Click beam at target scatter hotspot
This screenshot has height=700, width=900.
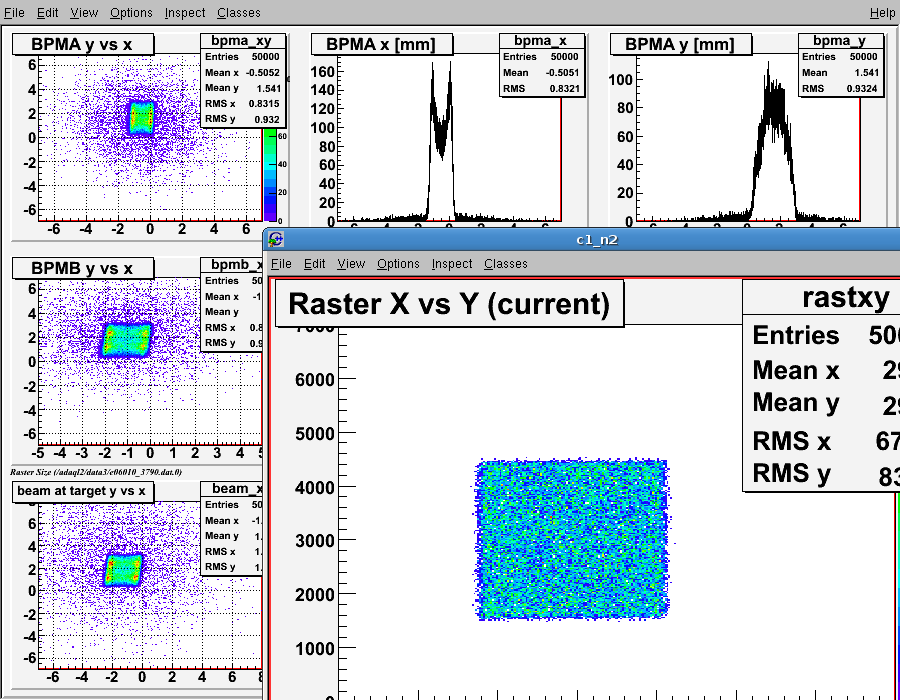[x=123, y=569]
